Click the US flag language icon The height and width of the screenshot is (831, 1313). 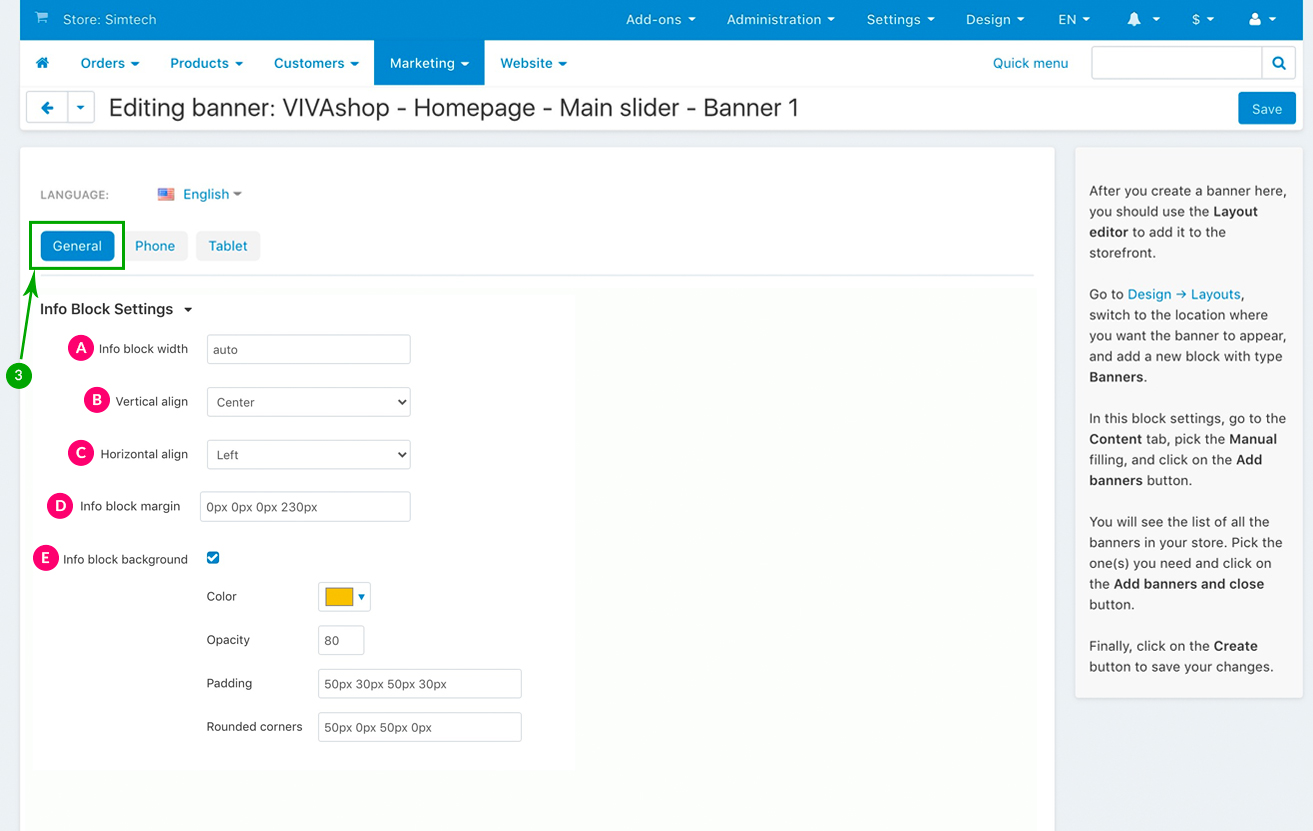(x=166, y=194)
